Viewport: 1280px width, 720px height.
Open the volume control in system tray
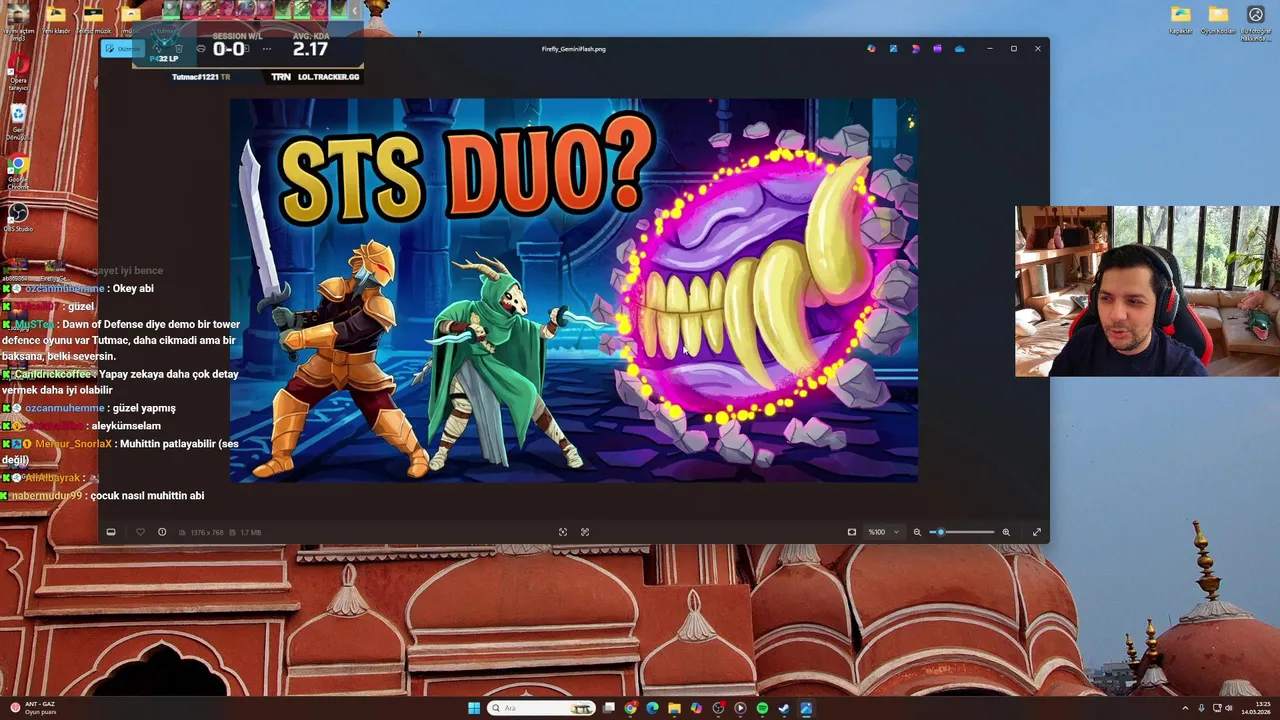click(1229, 708)
